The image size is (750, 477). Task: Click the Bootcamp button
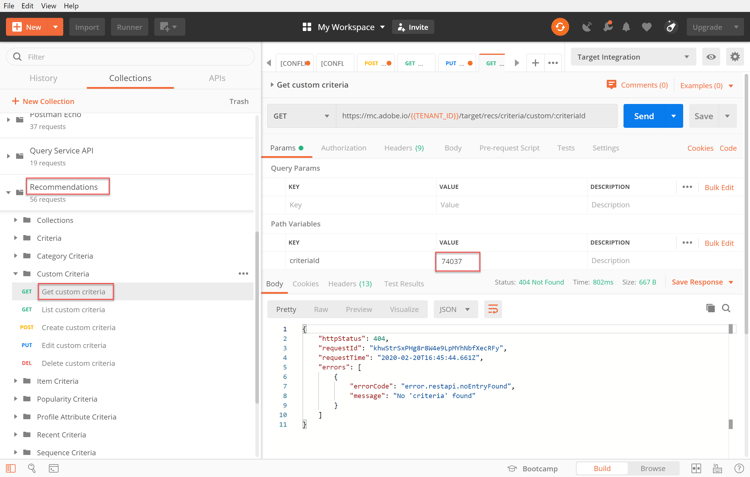(x=532, y=468)
